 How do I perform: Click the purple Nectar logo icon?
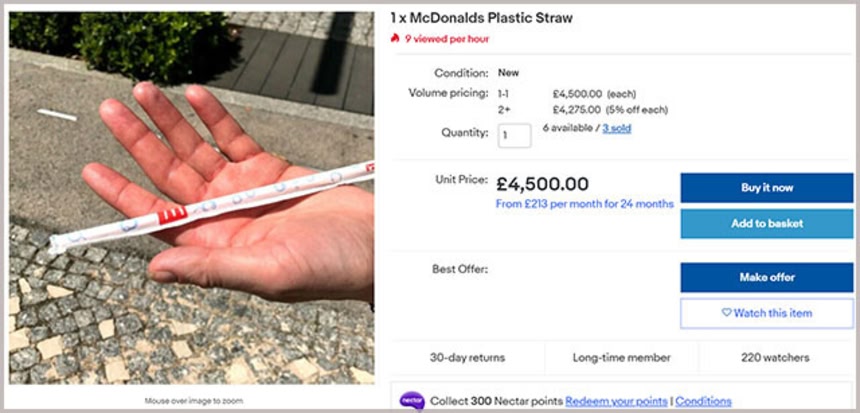(x=412, y=401)
